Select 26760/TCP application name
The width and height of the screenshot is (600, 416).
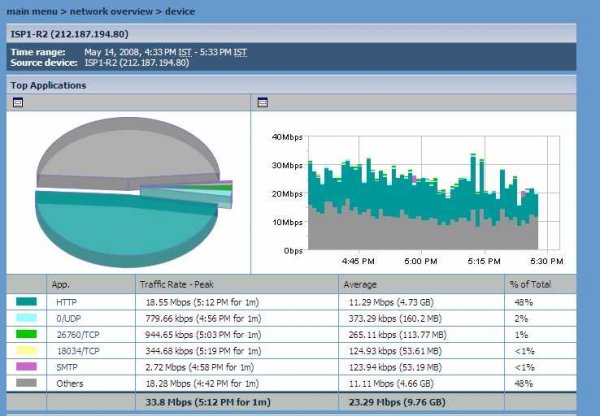pyautogui.click(x=78, y=335)
